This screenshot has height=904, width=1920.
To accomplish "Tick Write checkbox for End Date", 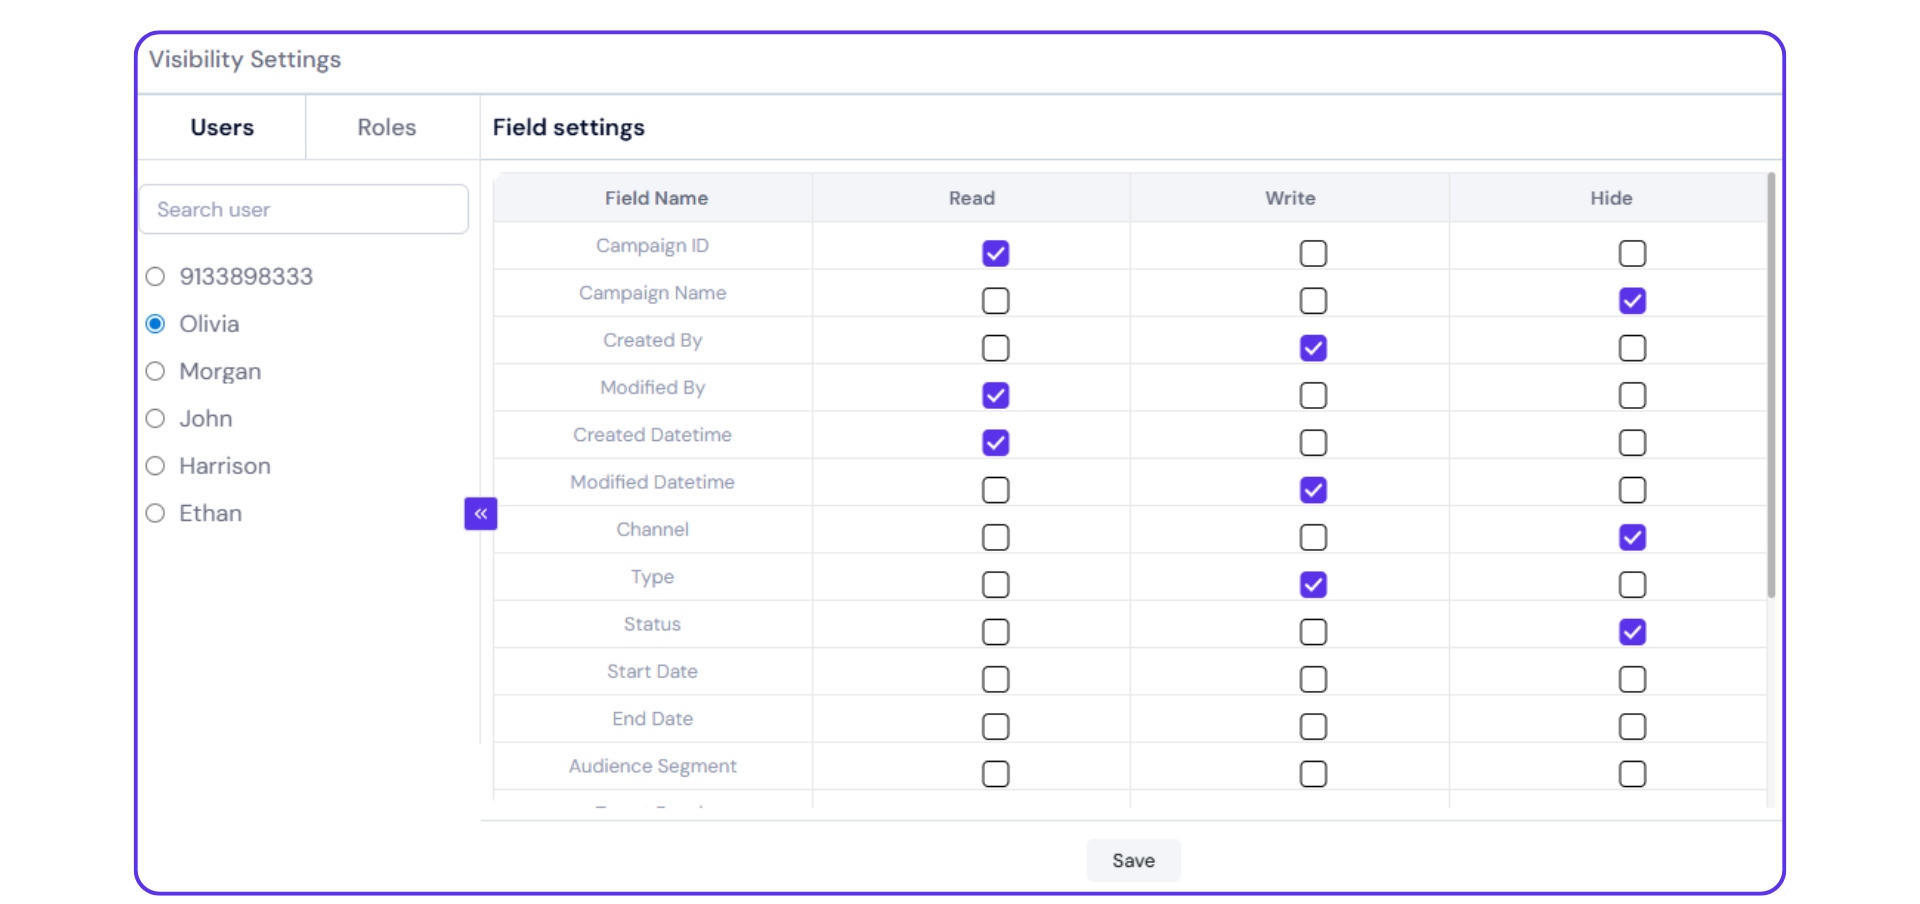I will (x=1313, y=727).
